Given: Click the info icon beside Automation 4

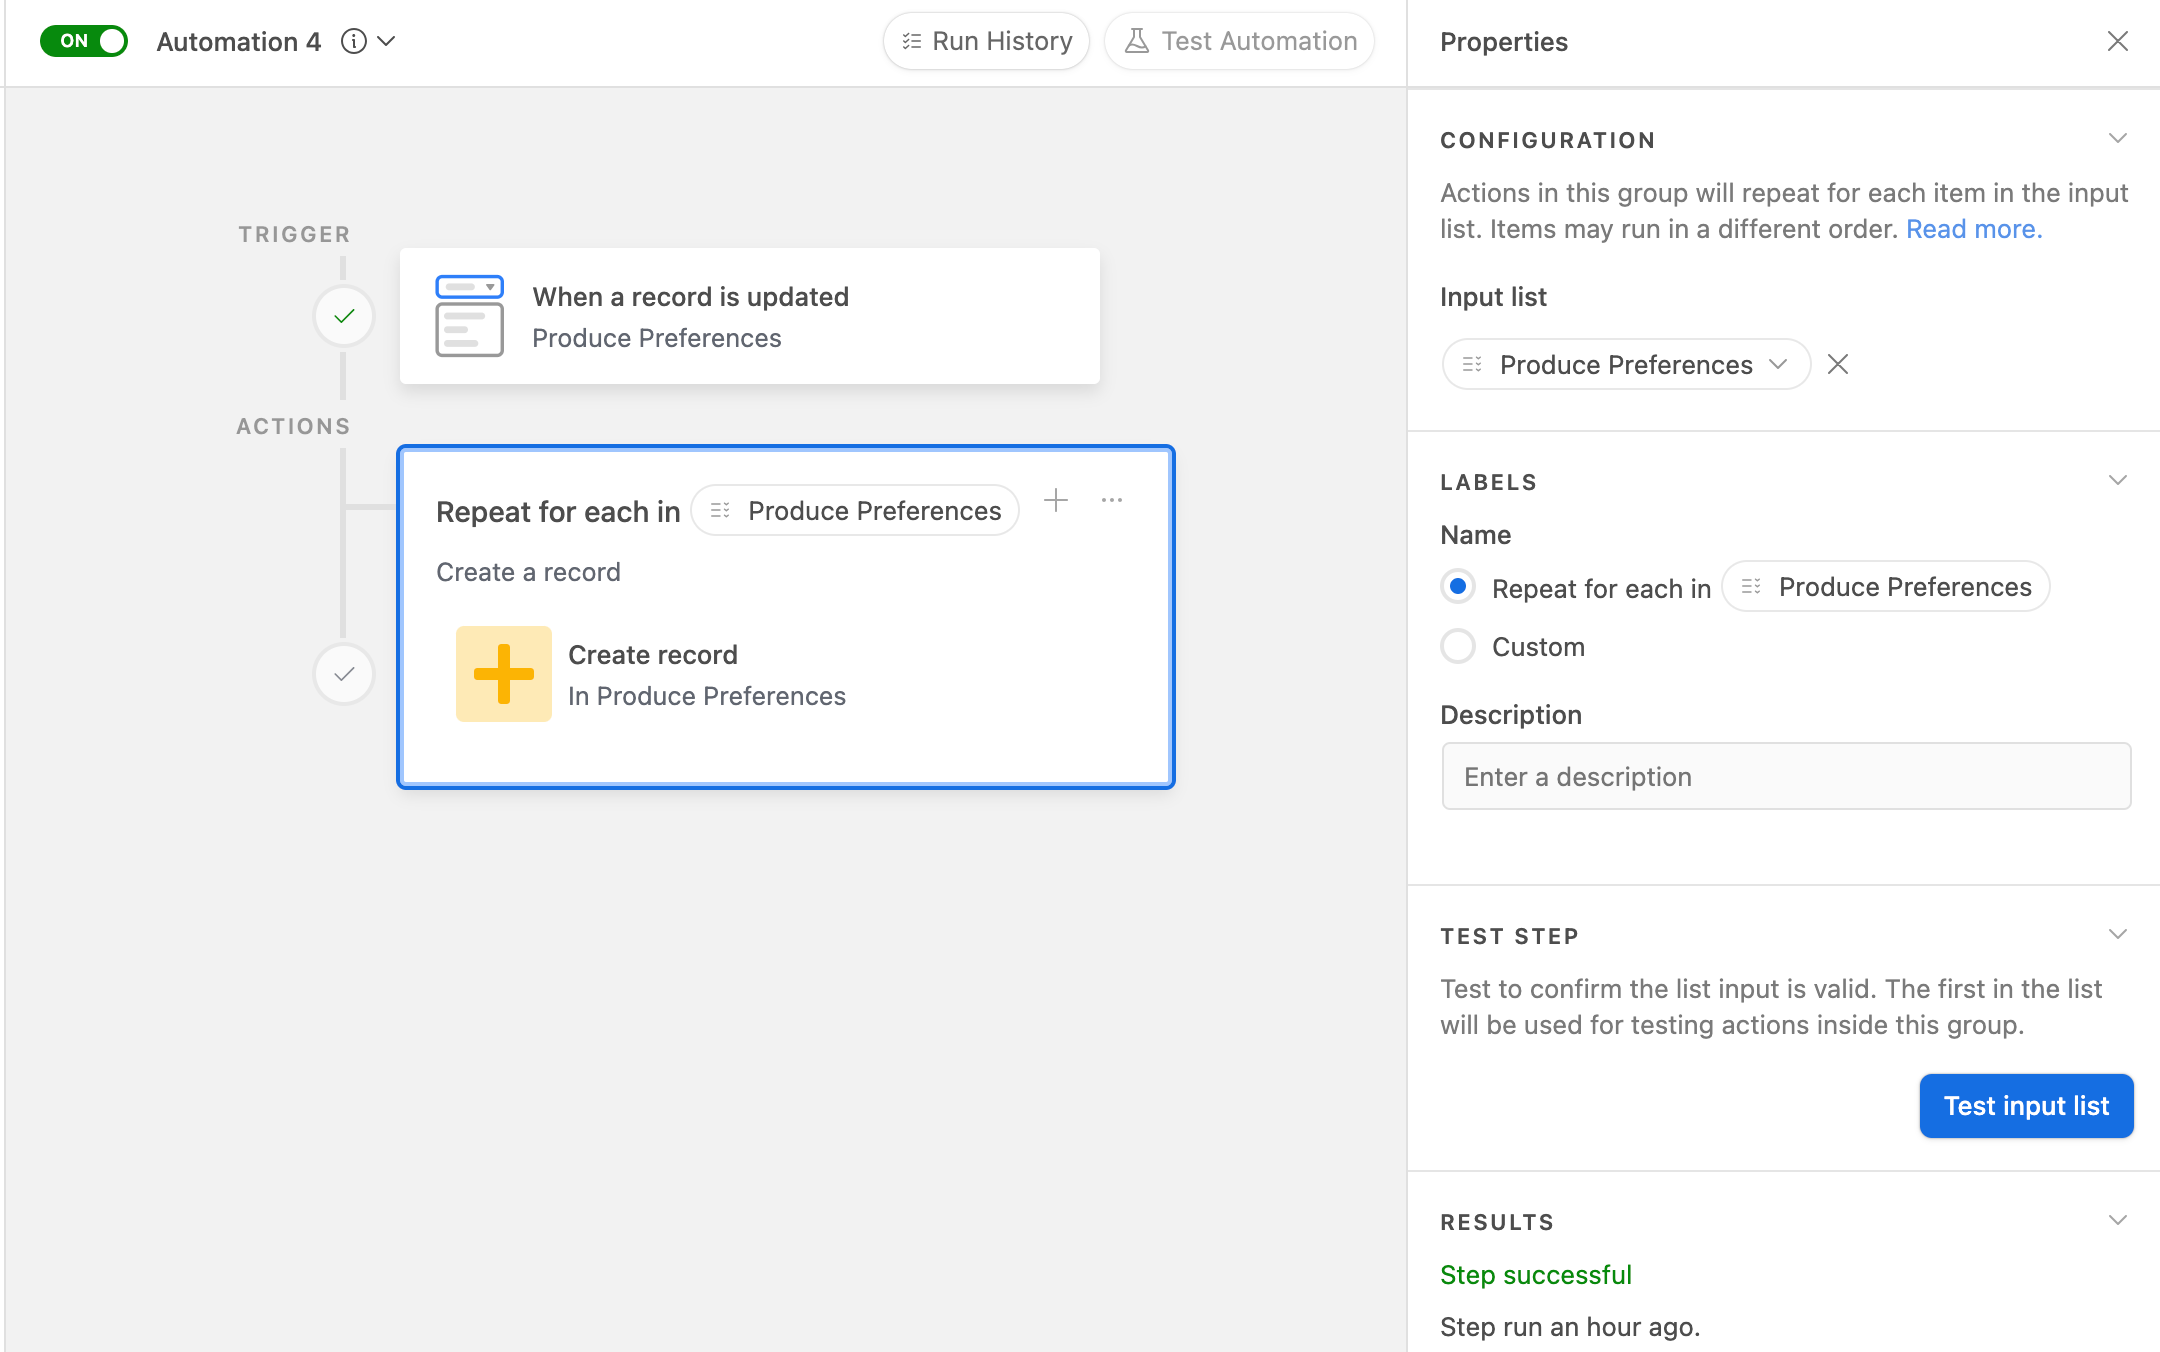Looking at the screenshot, I should click(x=353, y=41).
